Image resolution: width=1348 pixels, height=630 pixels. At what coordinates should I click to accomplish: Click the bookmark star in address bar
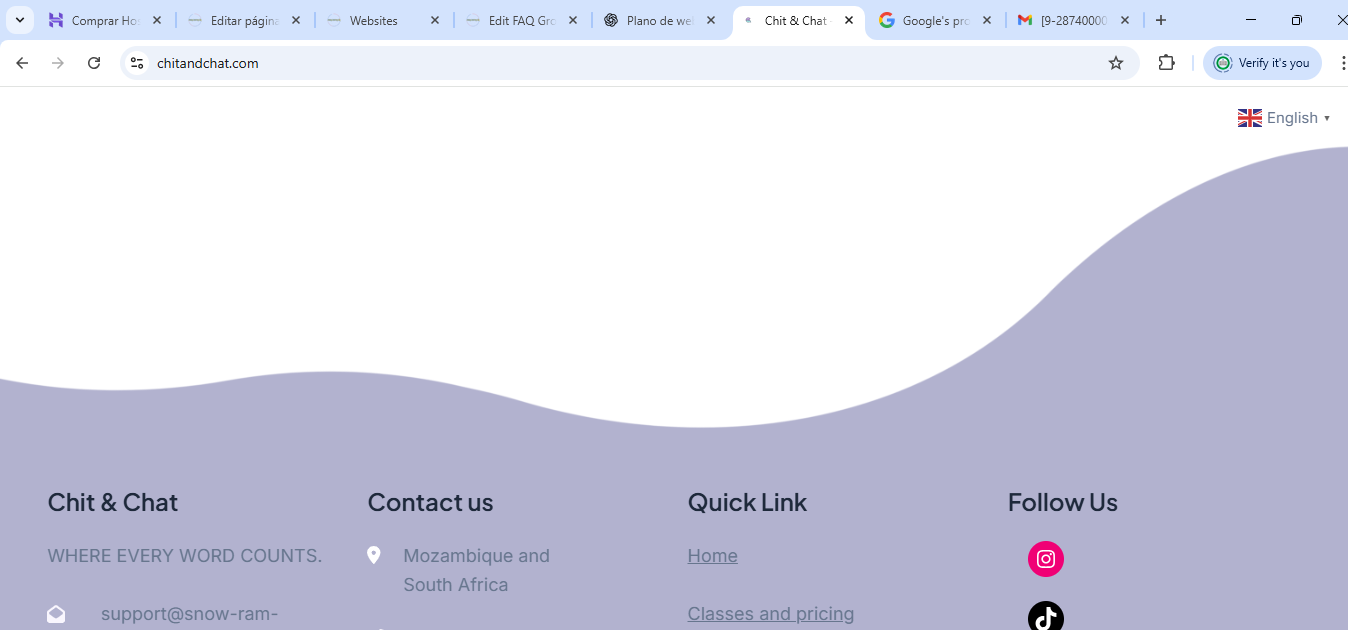pos(1116,63)
